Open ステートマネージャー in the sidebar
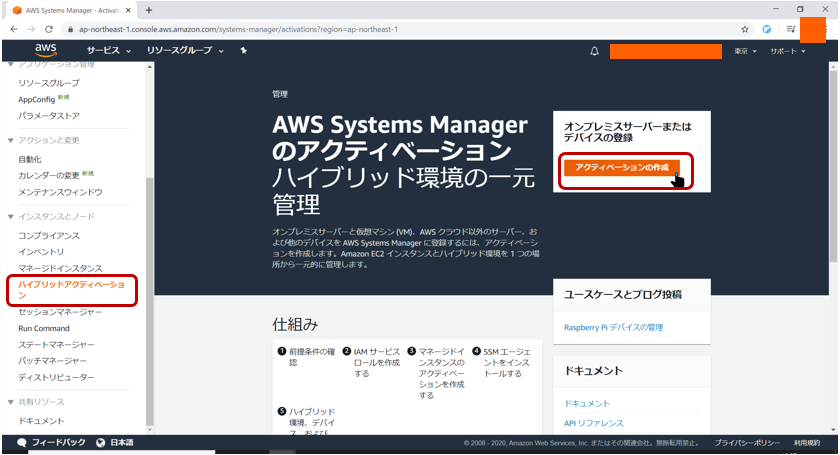 56,345
